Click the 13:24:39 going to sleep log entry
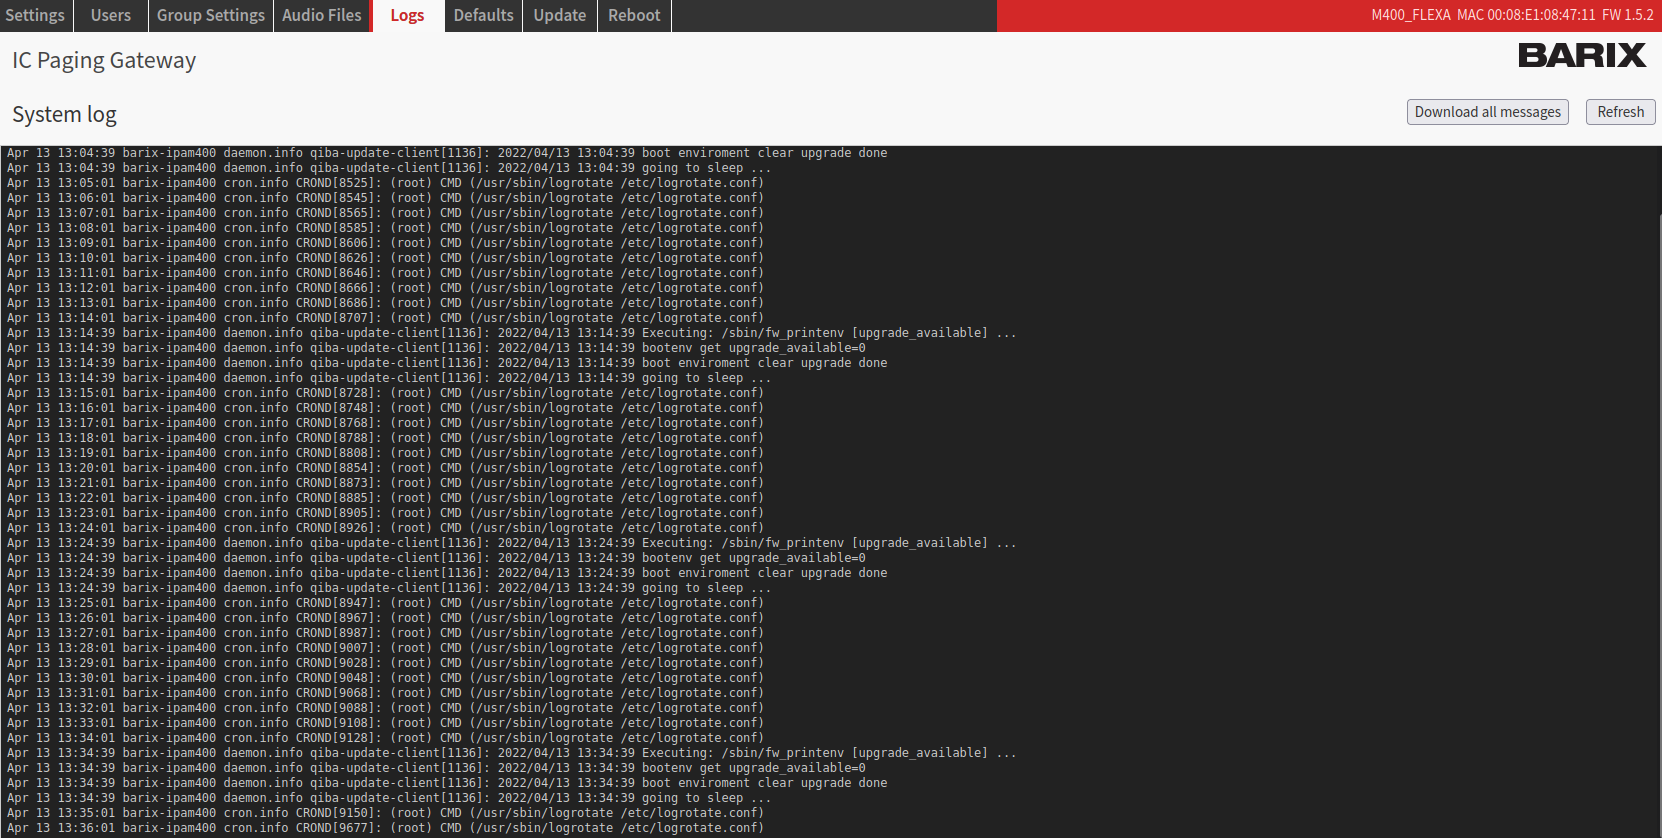This screenshot has height=838, width=1662. coord(389,588)
